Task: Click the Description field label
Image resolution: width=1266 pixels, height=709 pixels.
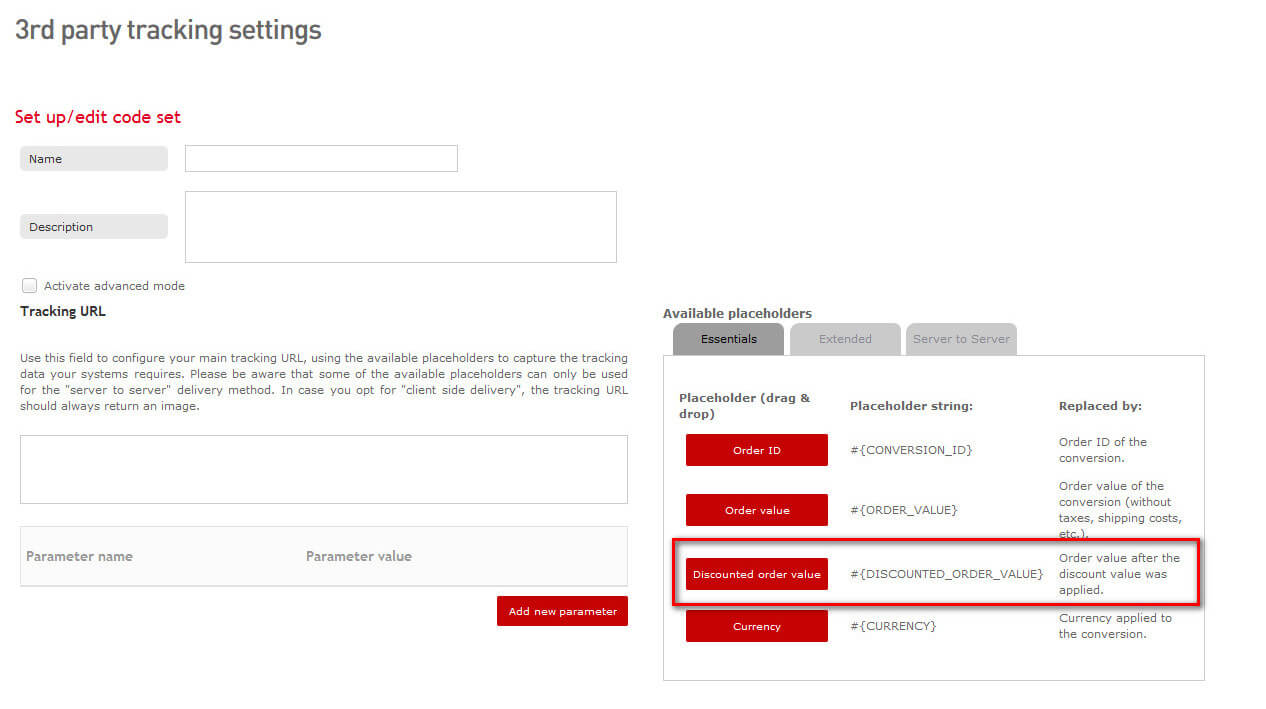Action: tap(94, 227)
